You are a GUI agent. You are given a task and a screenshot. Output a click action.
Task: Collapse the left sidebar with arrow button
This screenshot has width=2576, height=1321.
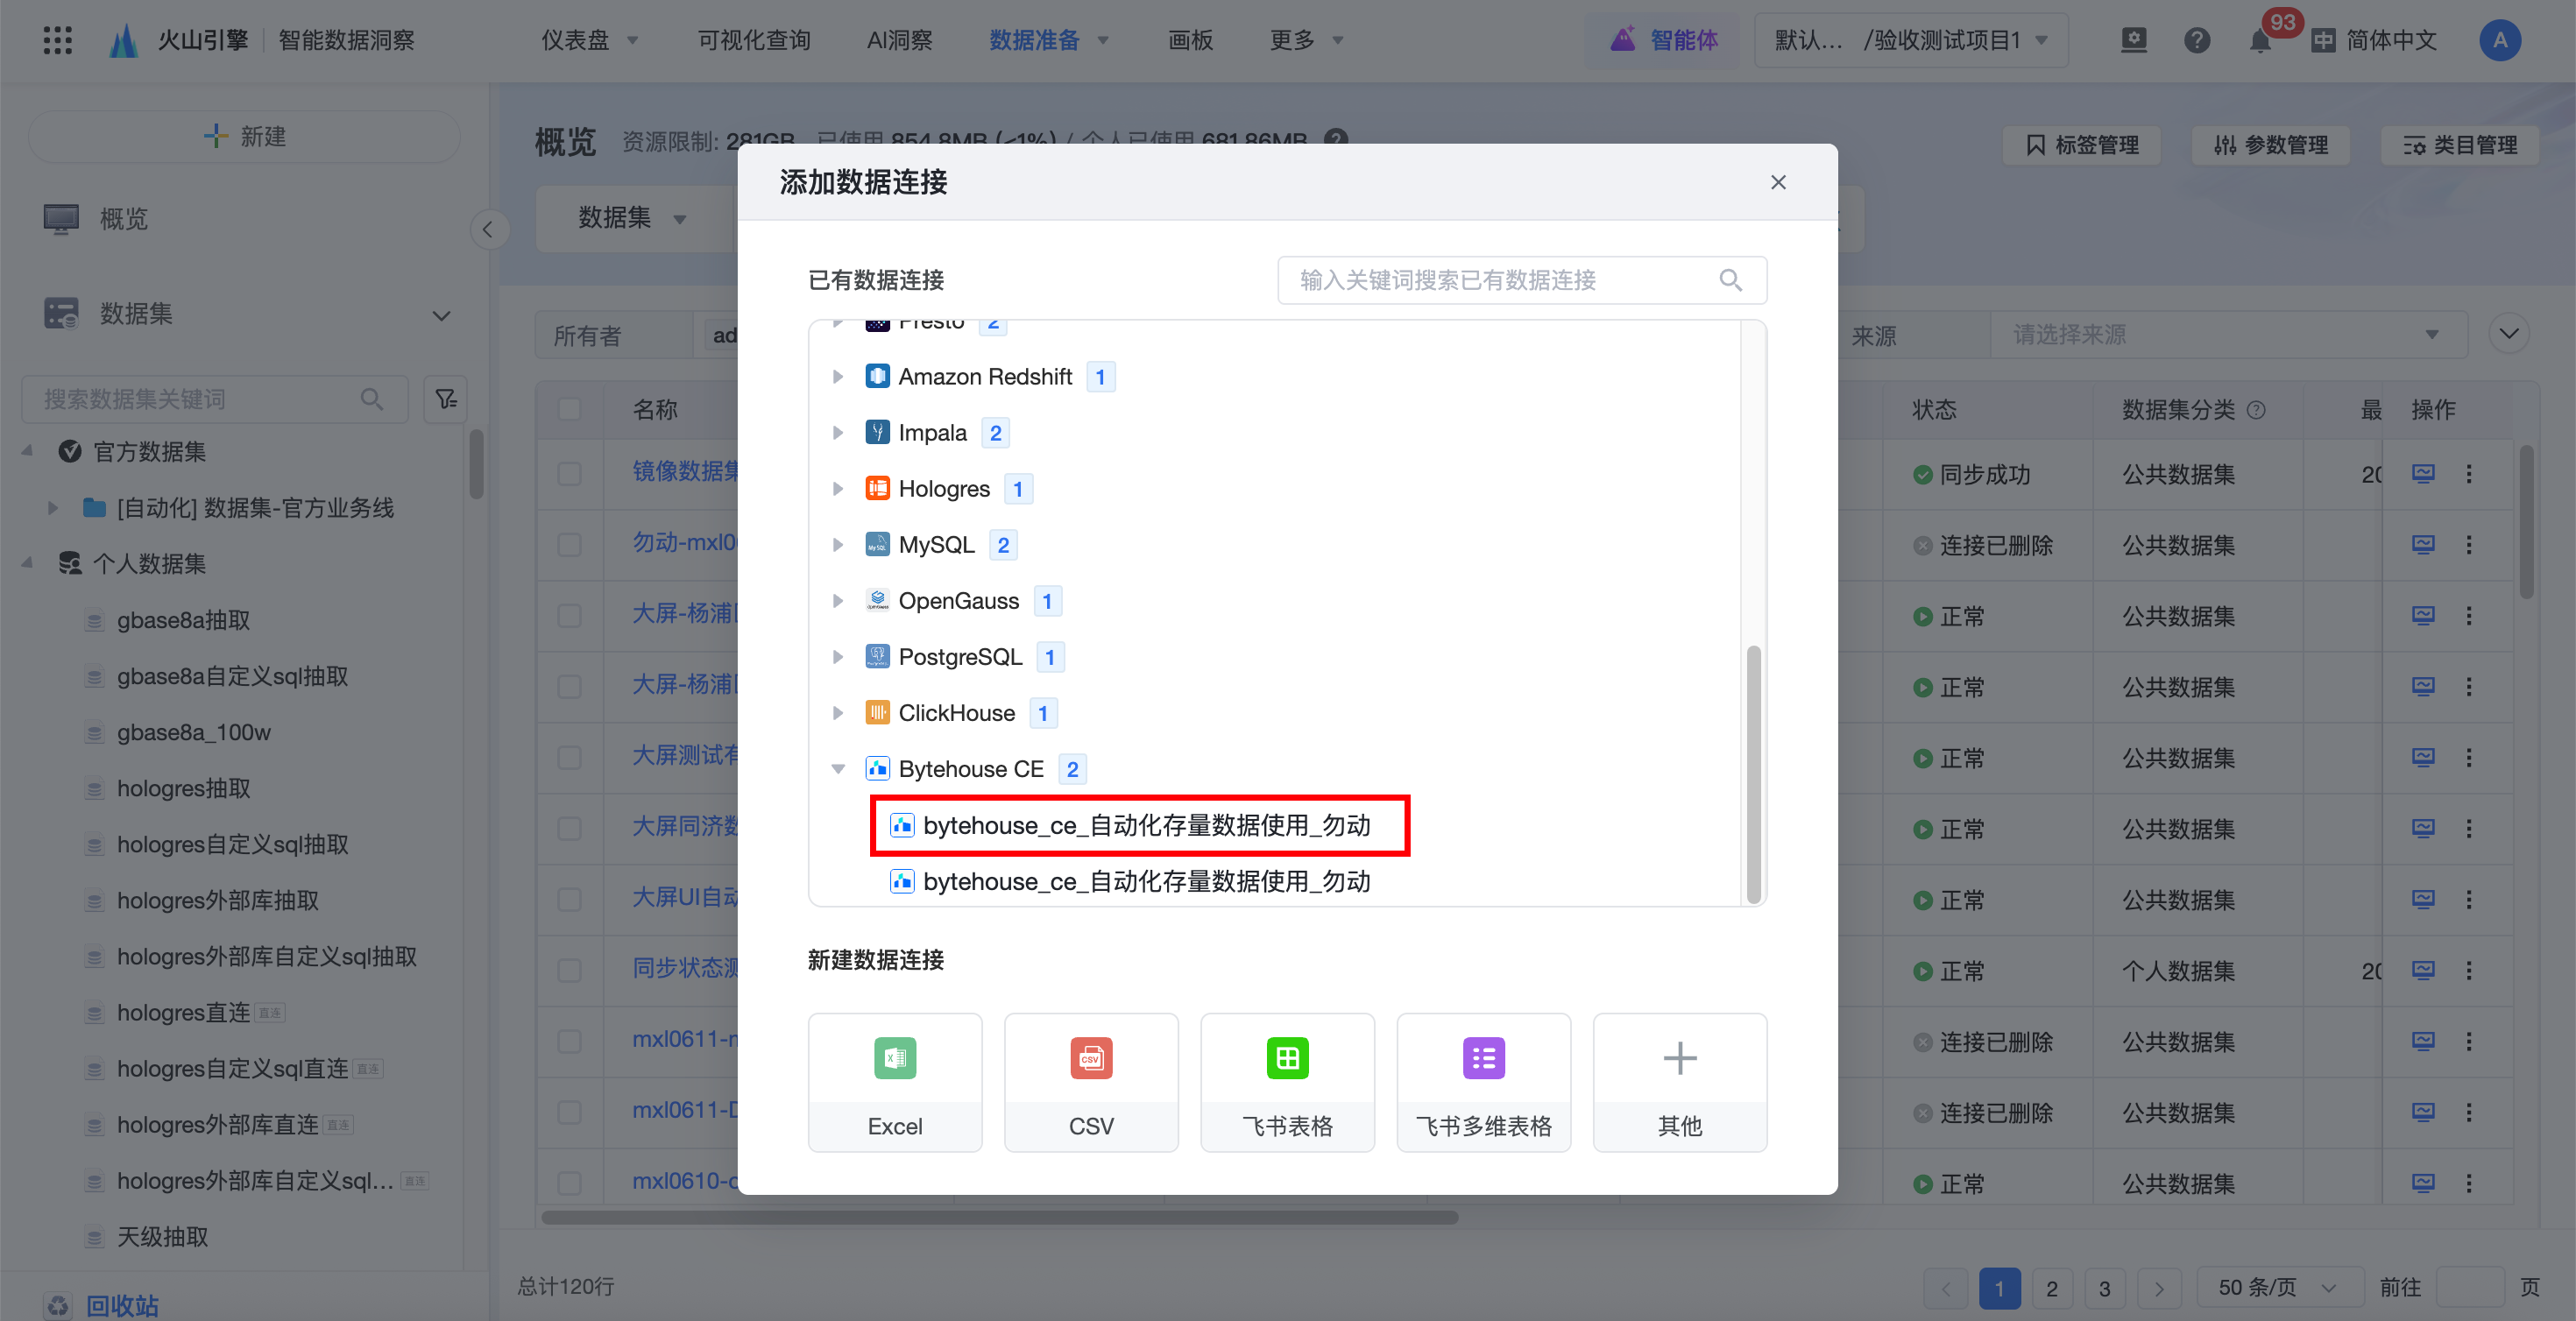[x=488, y=230]
